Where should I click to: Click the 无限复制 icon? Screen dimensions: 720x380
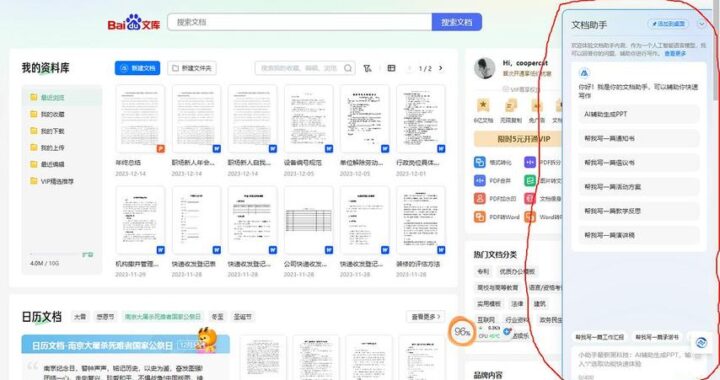tap(511, 106)
